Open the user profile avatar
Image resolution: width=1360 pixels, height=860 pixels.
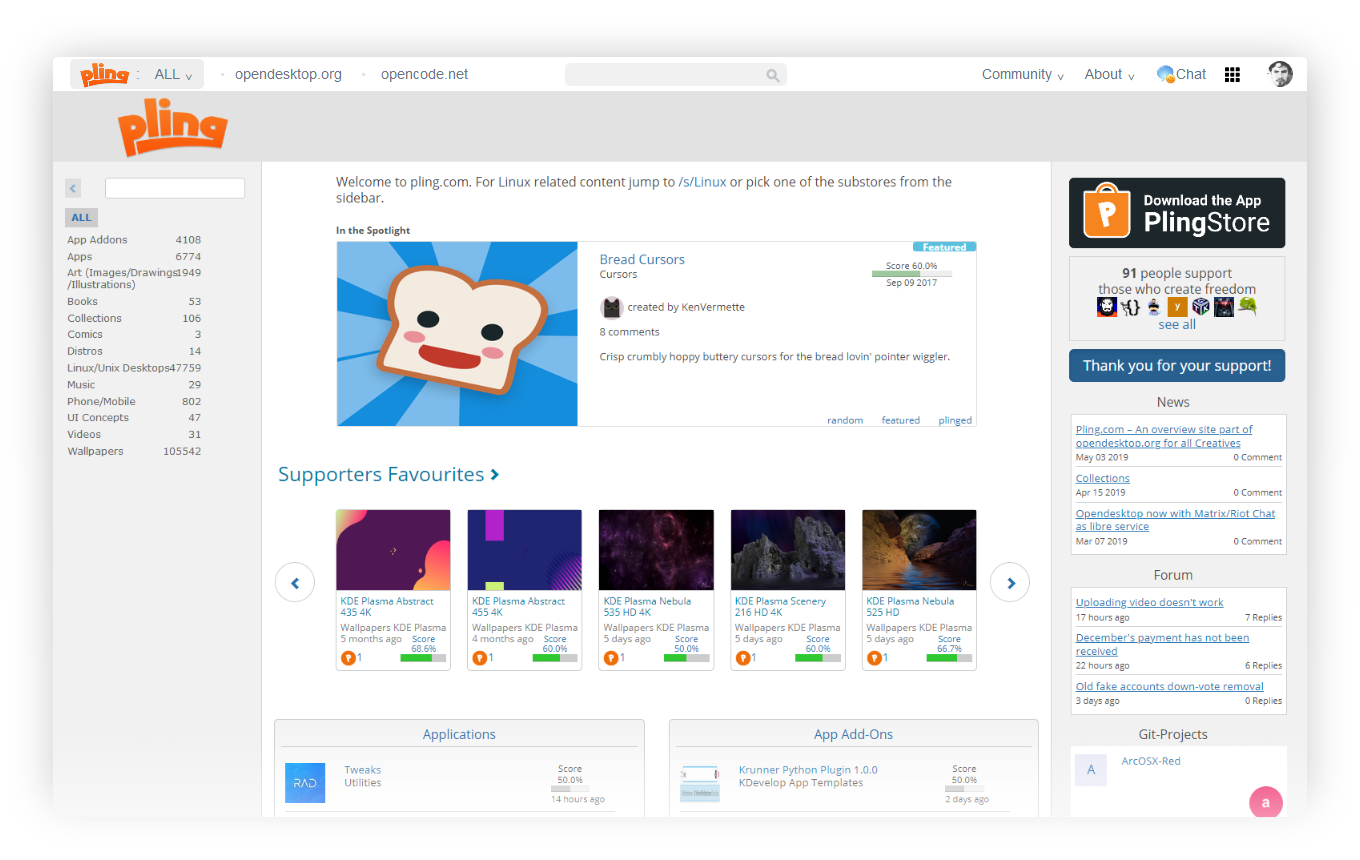point(1280,74)
